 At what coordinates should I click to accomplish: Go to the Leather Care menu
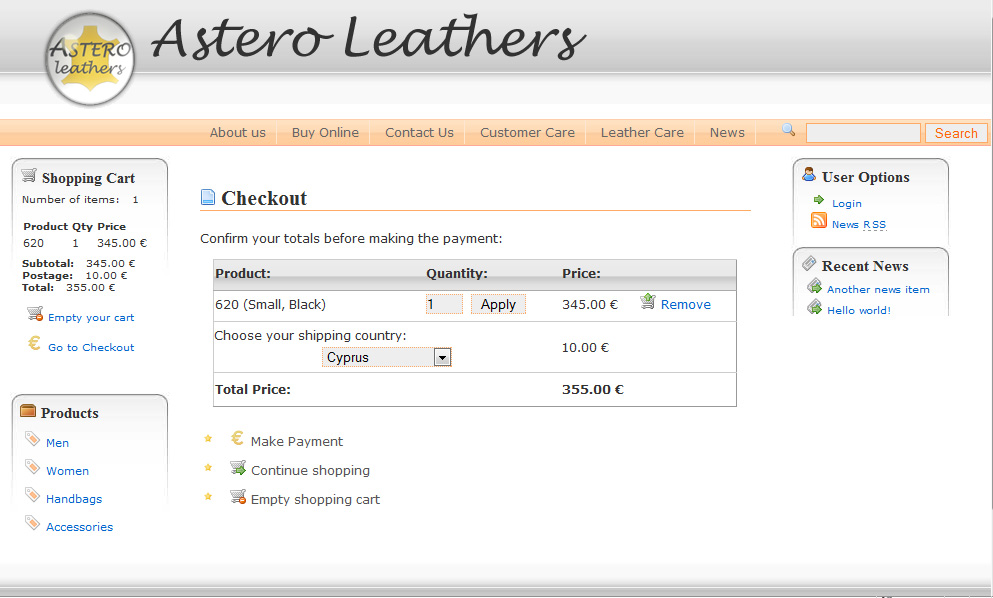pos(642,132)
